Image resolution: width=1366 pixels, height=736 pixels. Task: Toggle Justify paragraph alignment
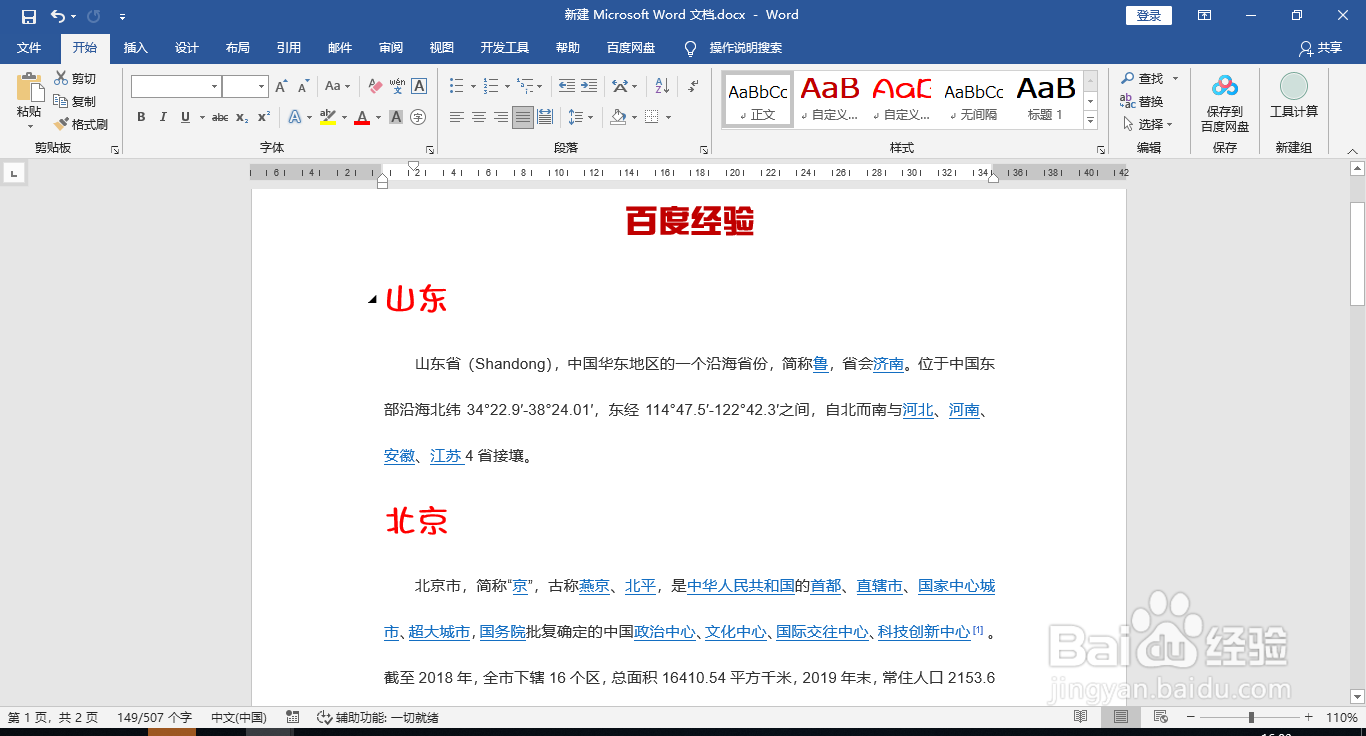click(x=523, y=118)
